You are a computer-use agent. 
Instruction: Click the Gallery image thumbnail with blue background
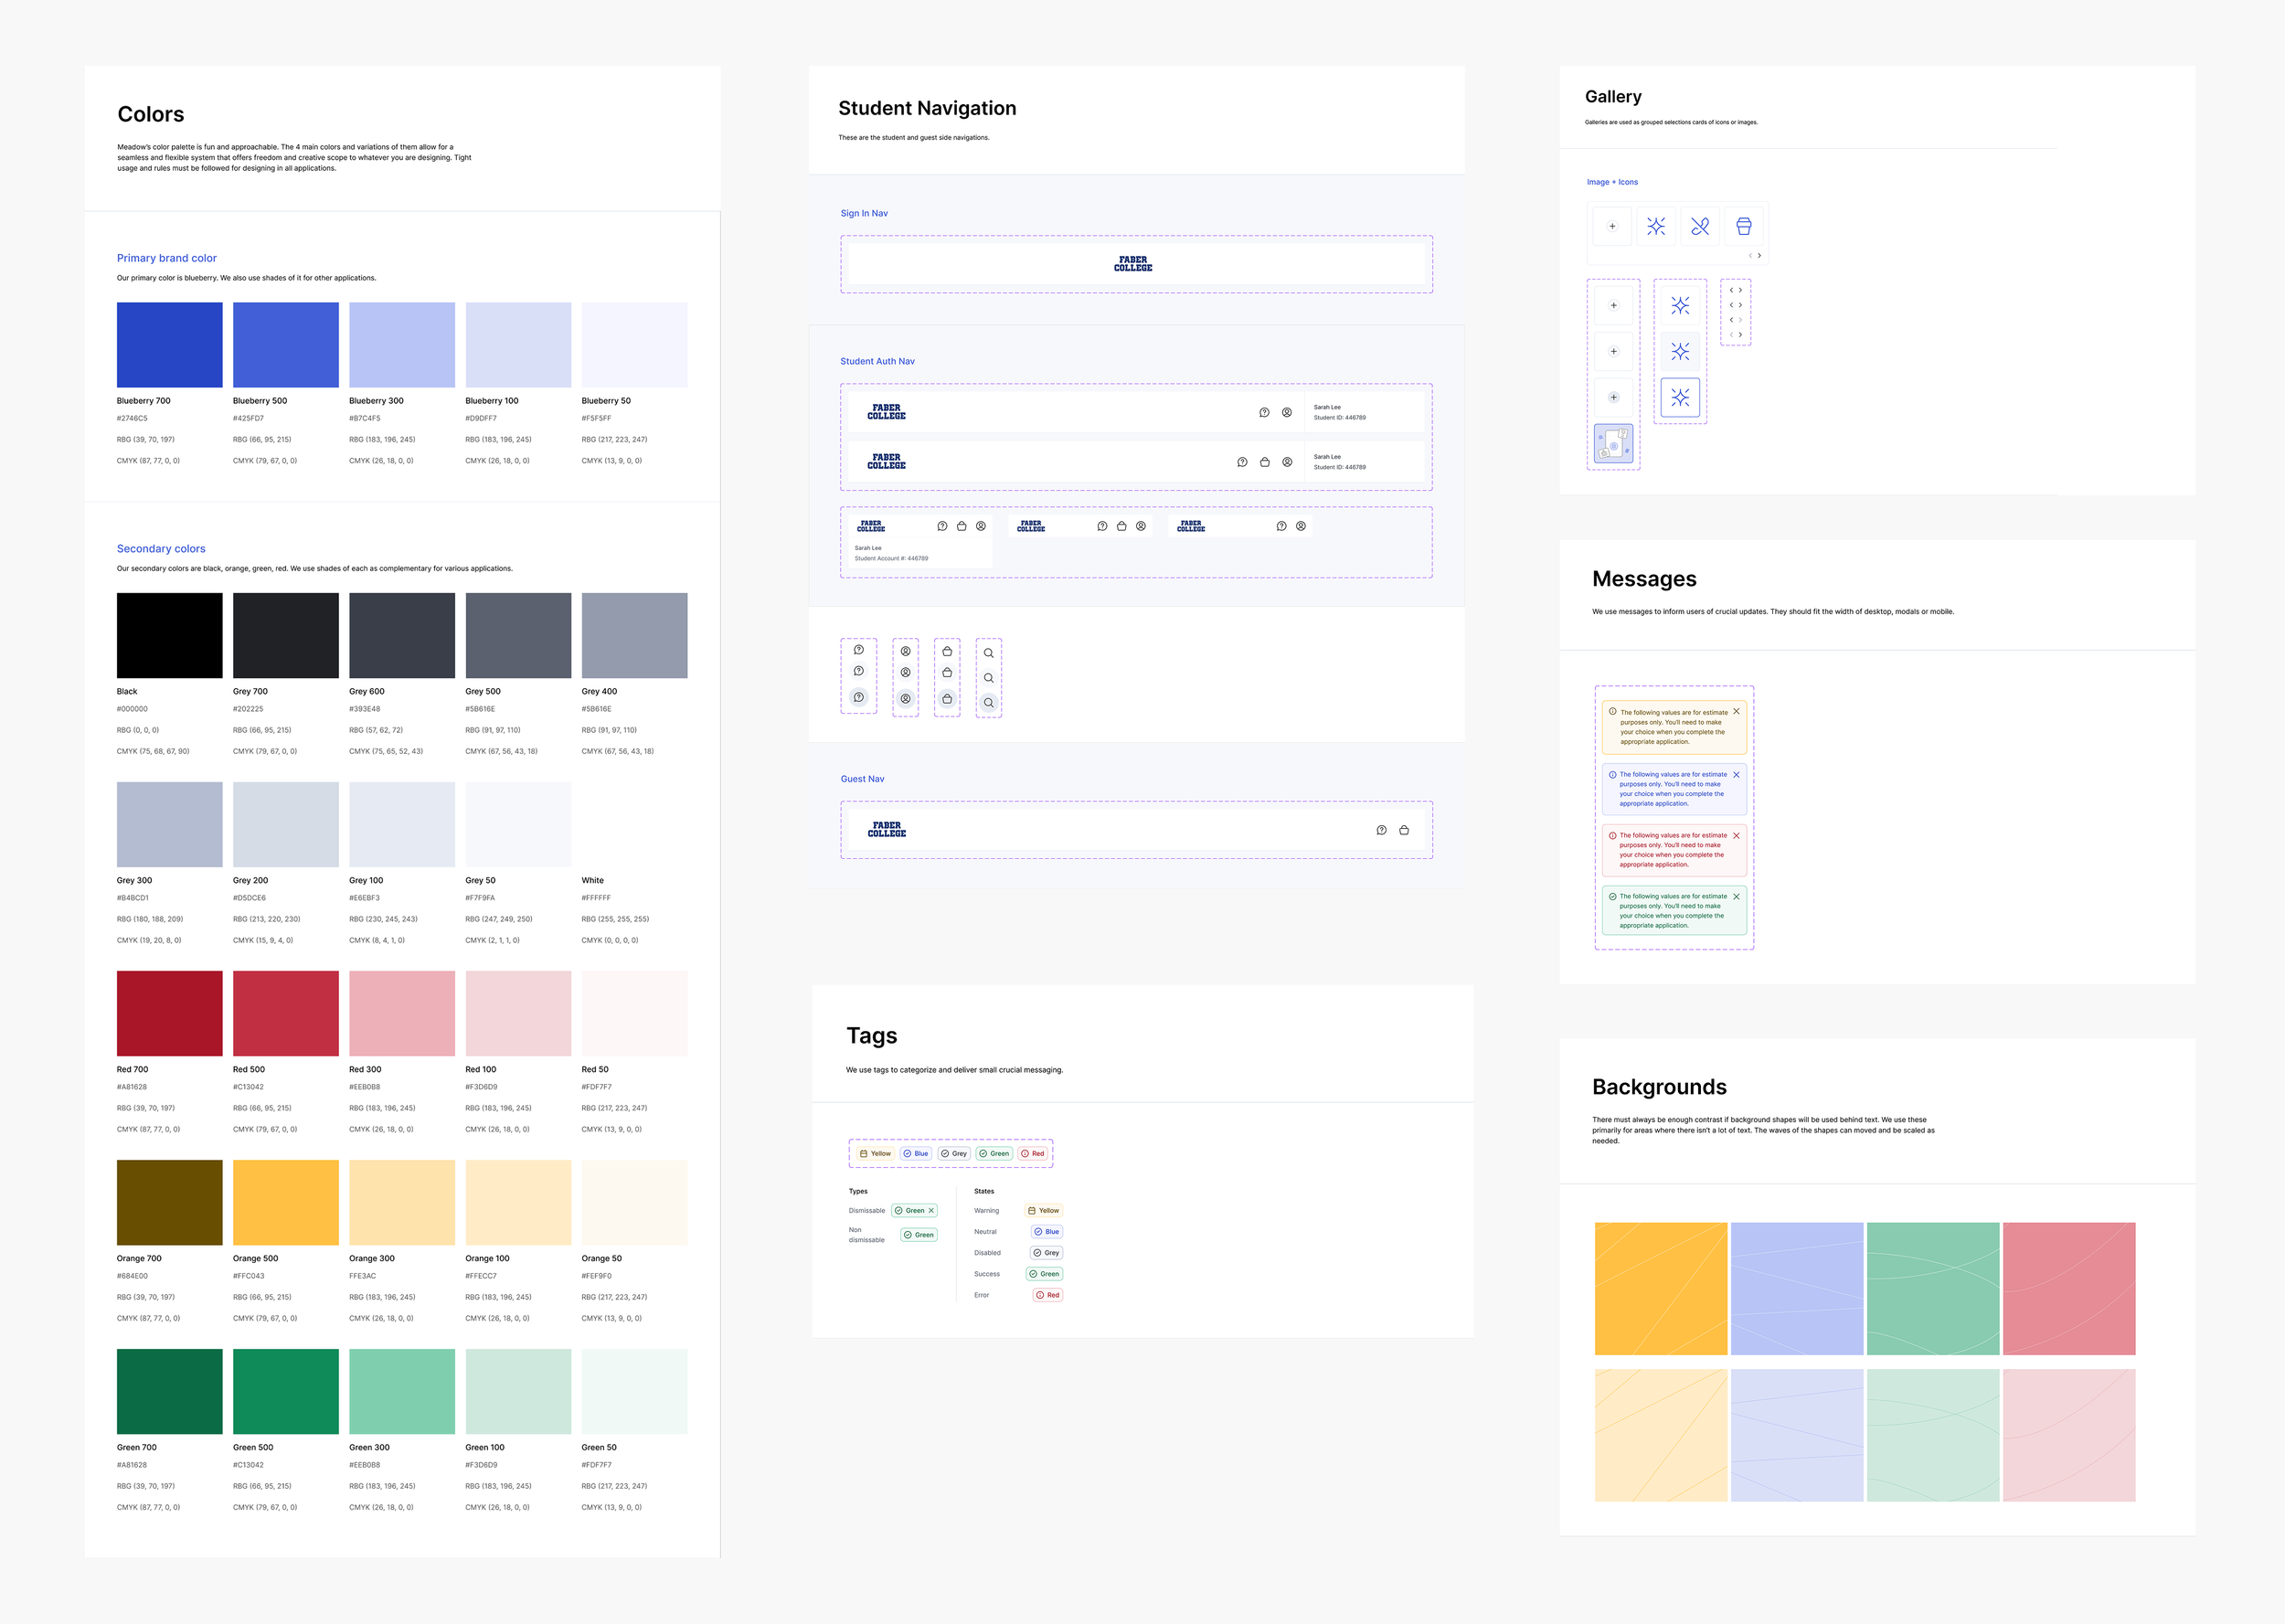(1613, 444)
